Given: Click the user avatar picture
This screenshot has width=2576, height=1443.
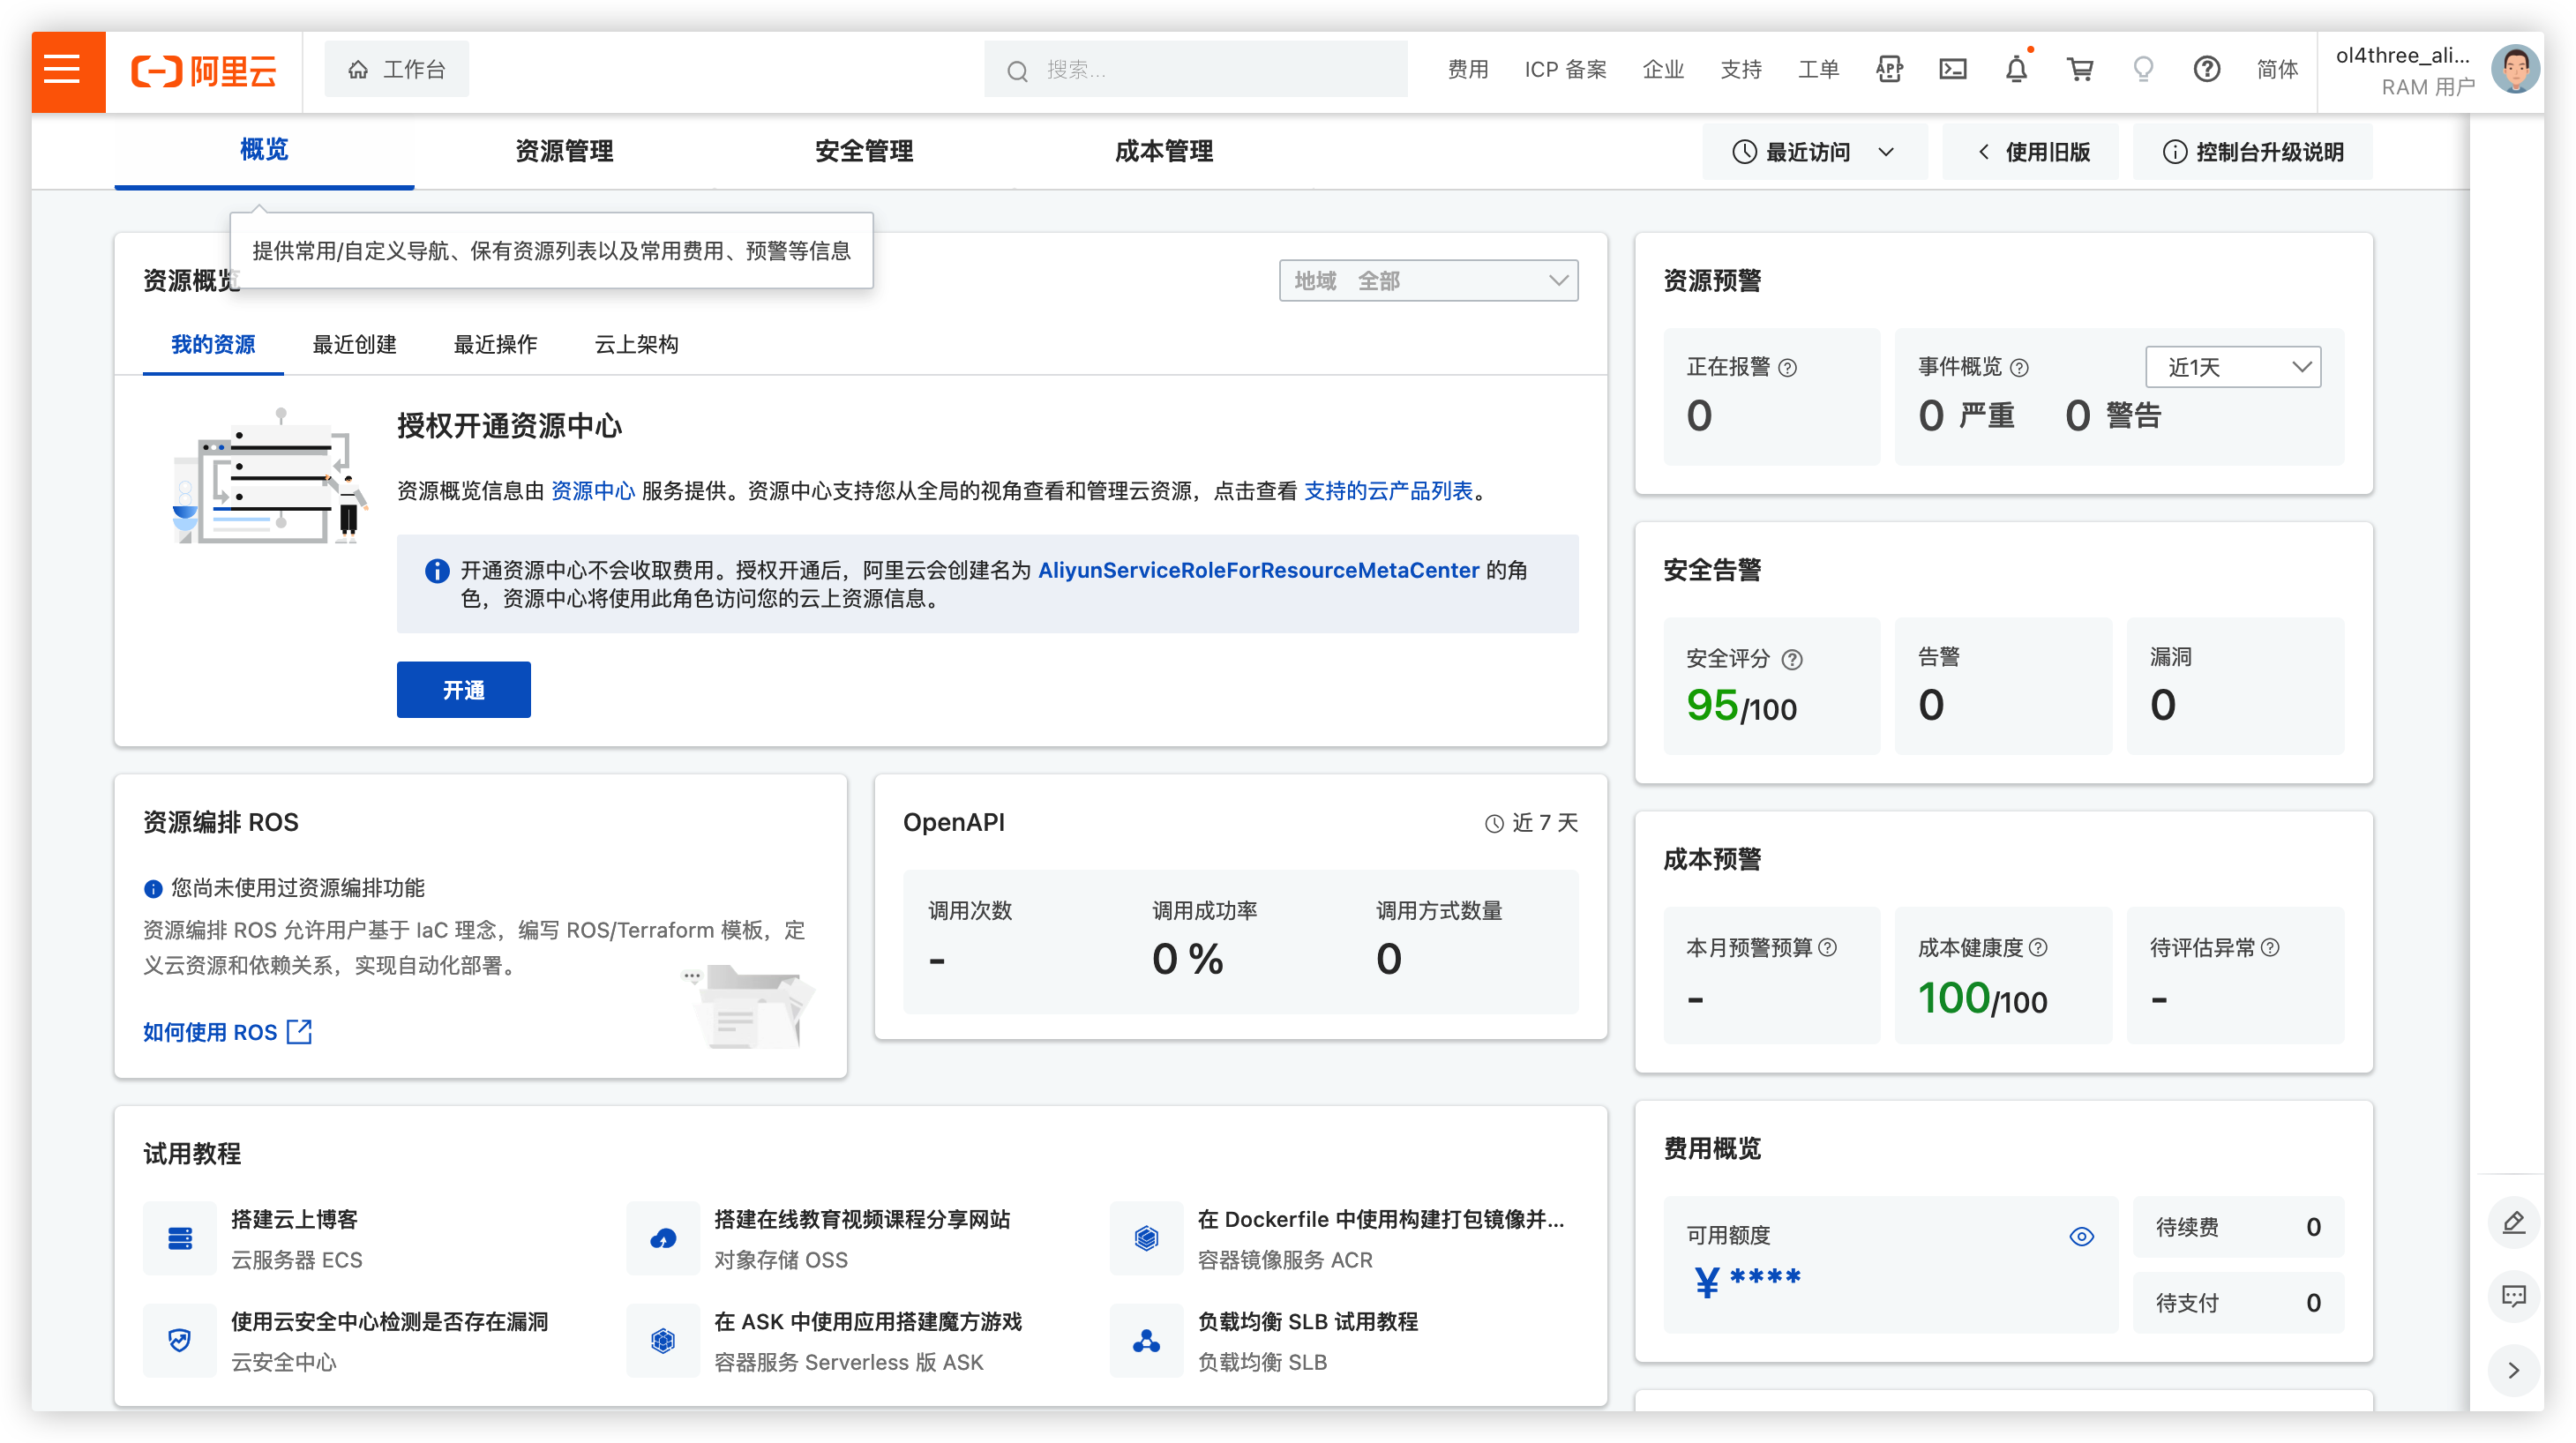Looking at the screenshot, I should click(2514, 70).
